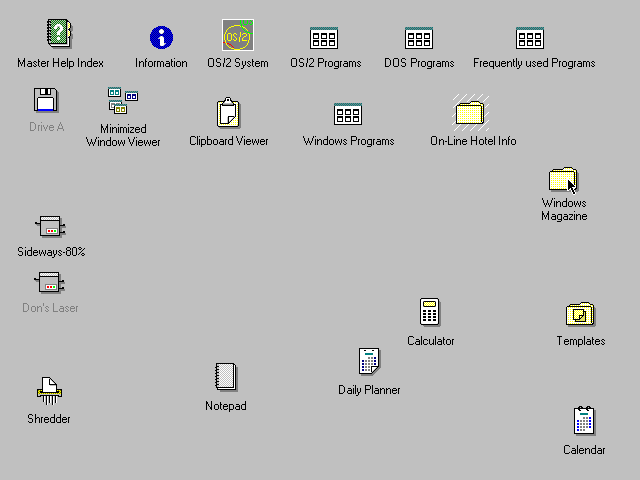Open the OS/2 Programs folder
640x480 pixels.
(x=324, y=39)
